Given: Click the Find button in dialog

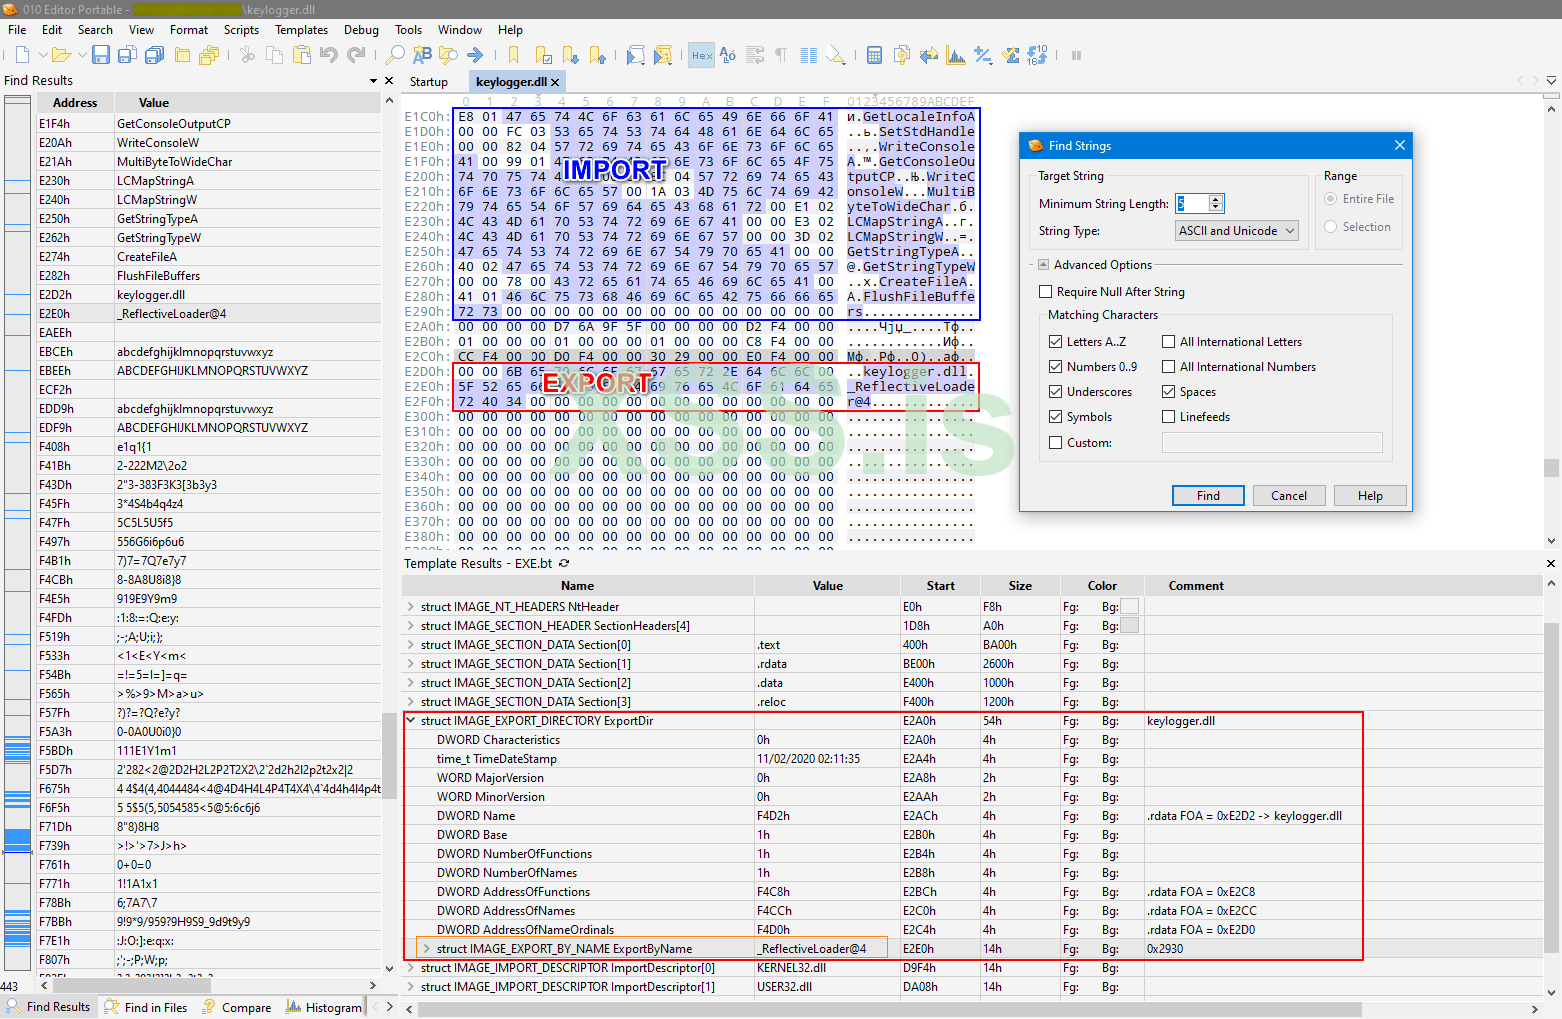Looking at the screenshot, I should point(1208,496).
